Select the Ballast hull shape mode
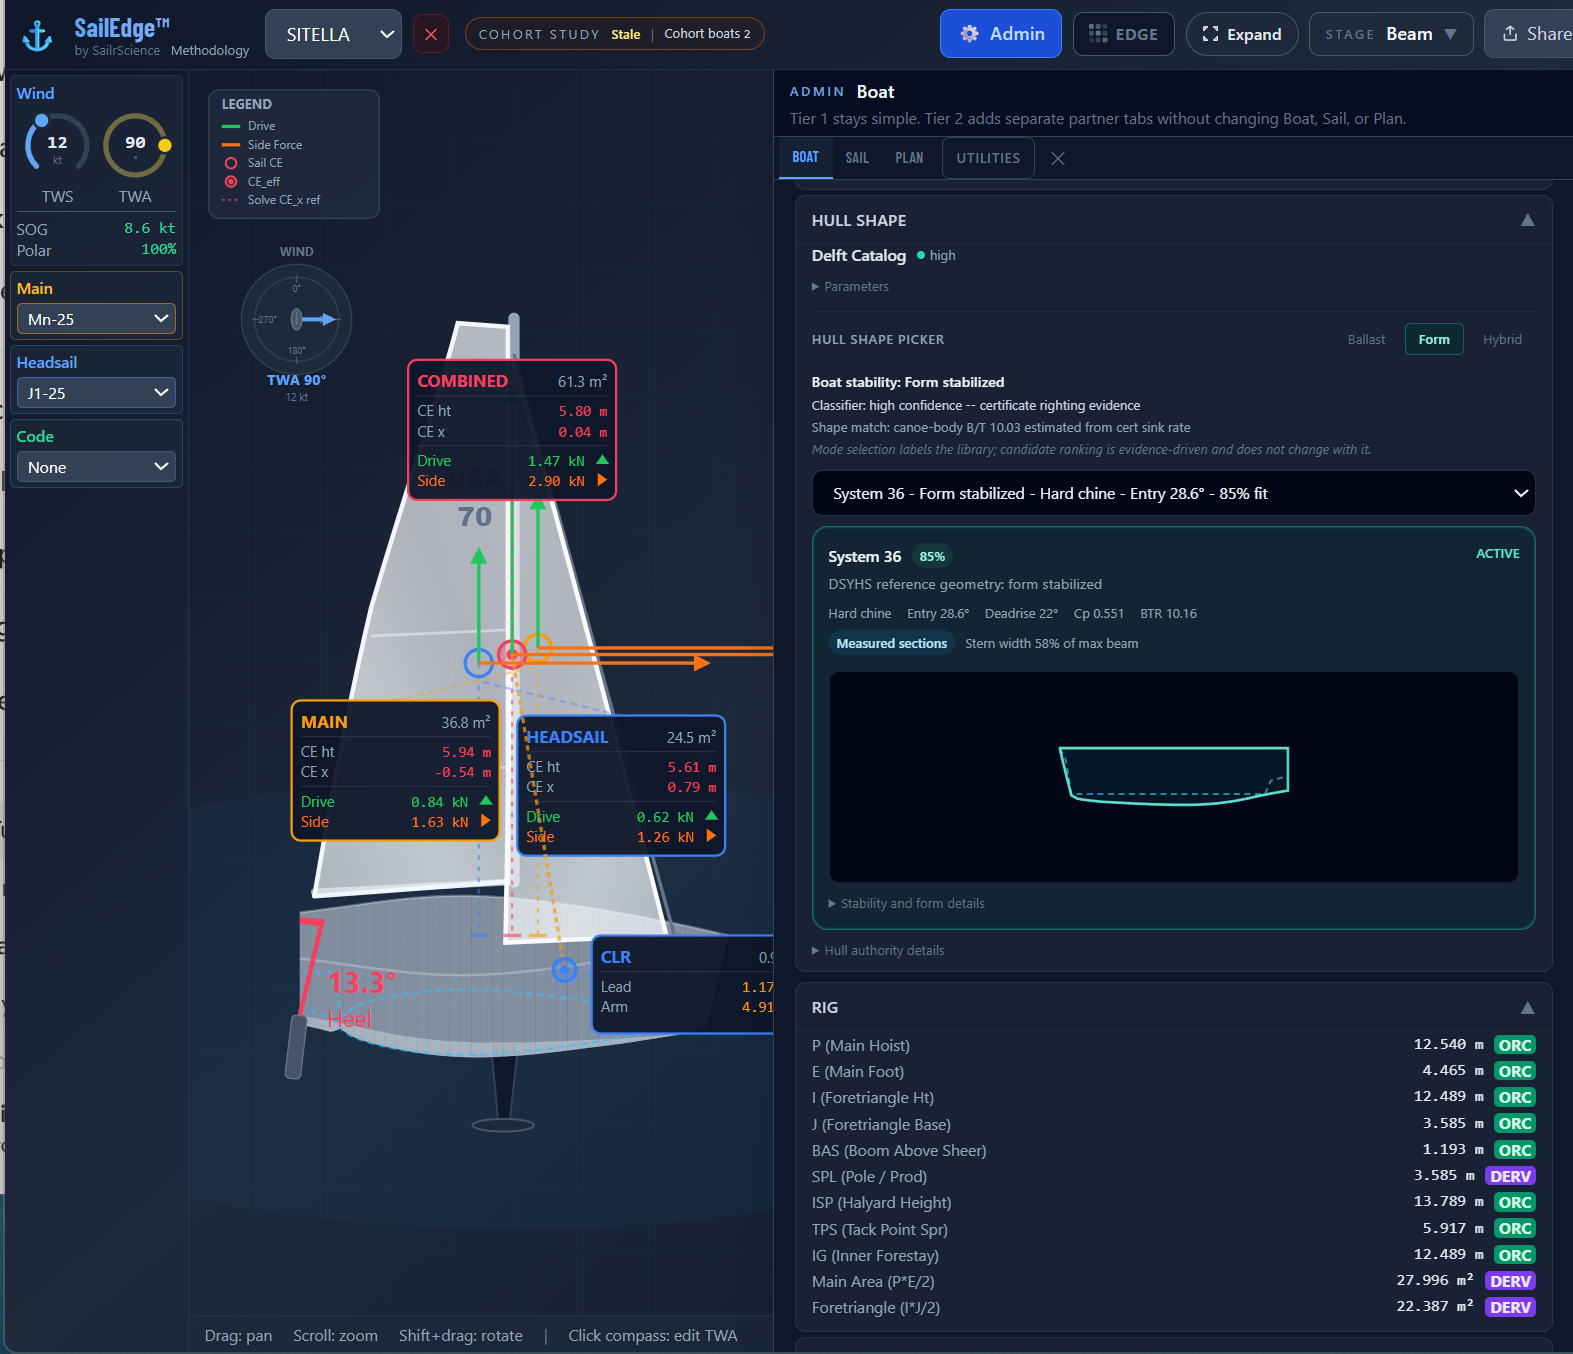The height and width of the screenshot is (1354, 1573). 1366,339
